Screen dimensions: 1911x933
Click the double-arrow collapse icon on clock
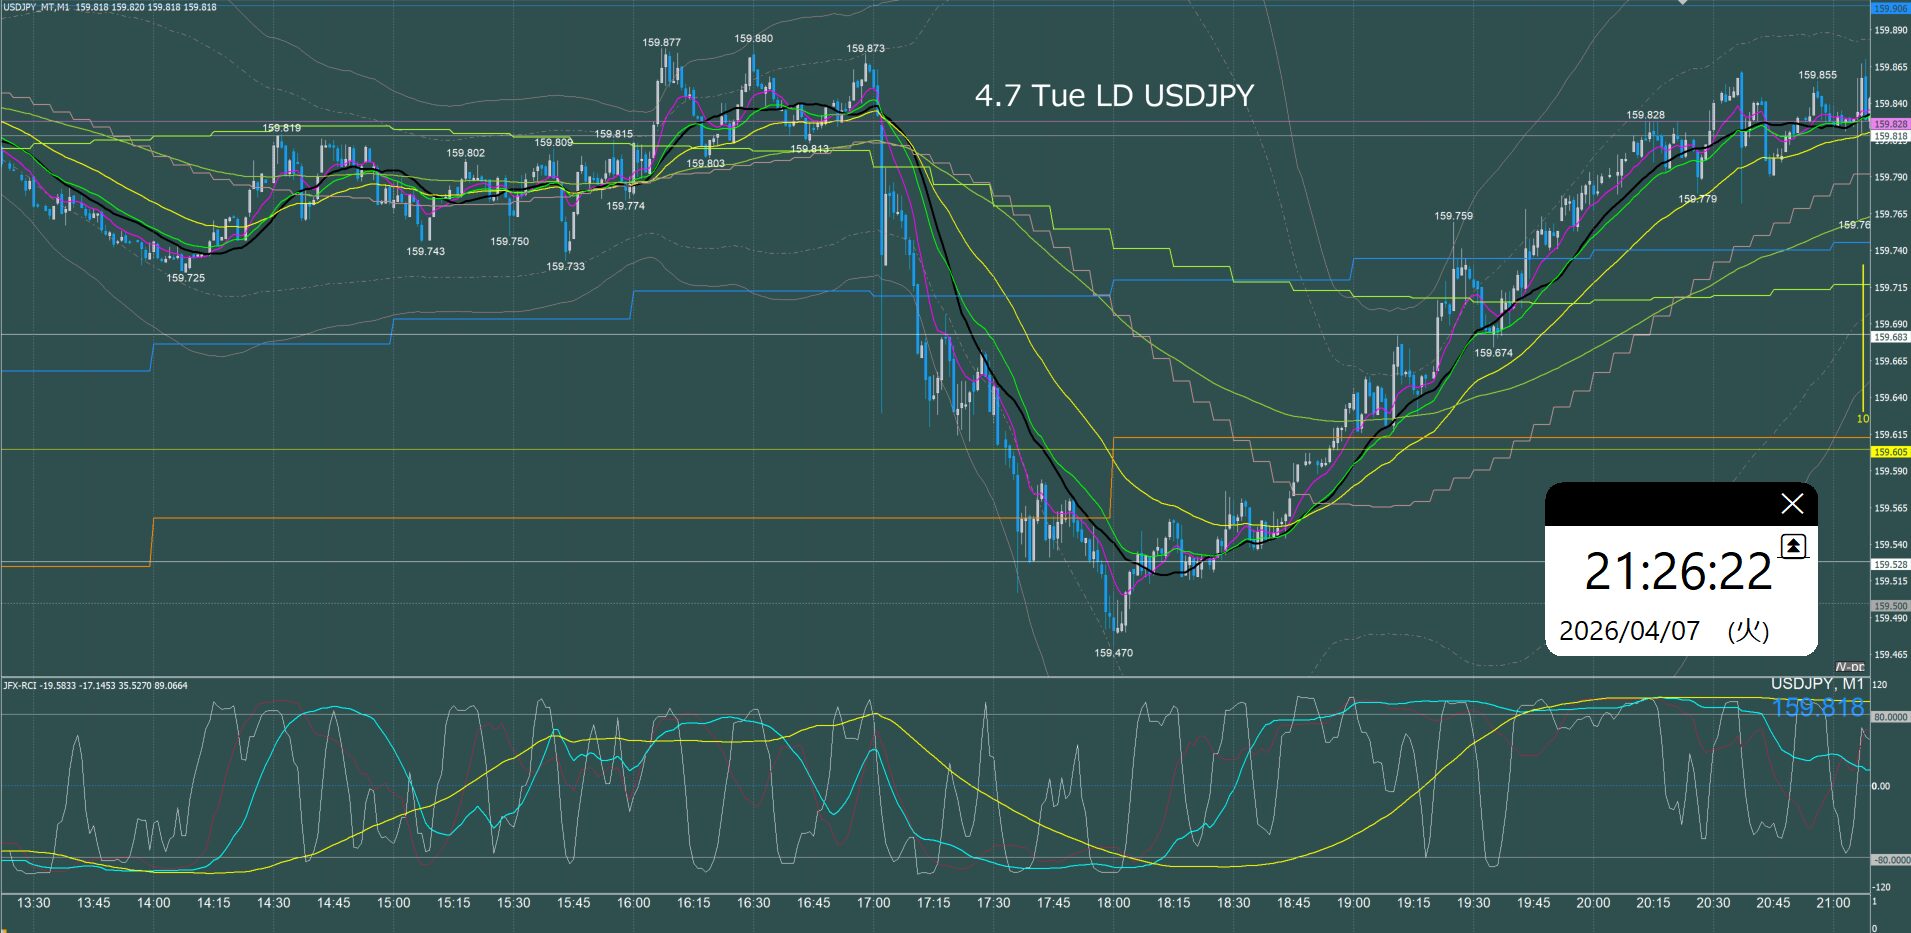pyautogui.click(x=1794, y=546)
